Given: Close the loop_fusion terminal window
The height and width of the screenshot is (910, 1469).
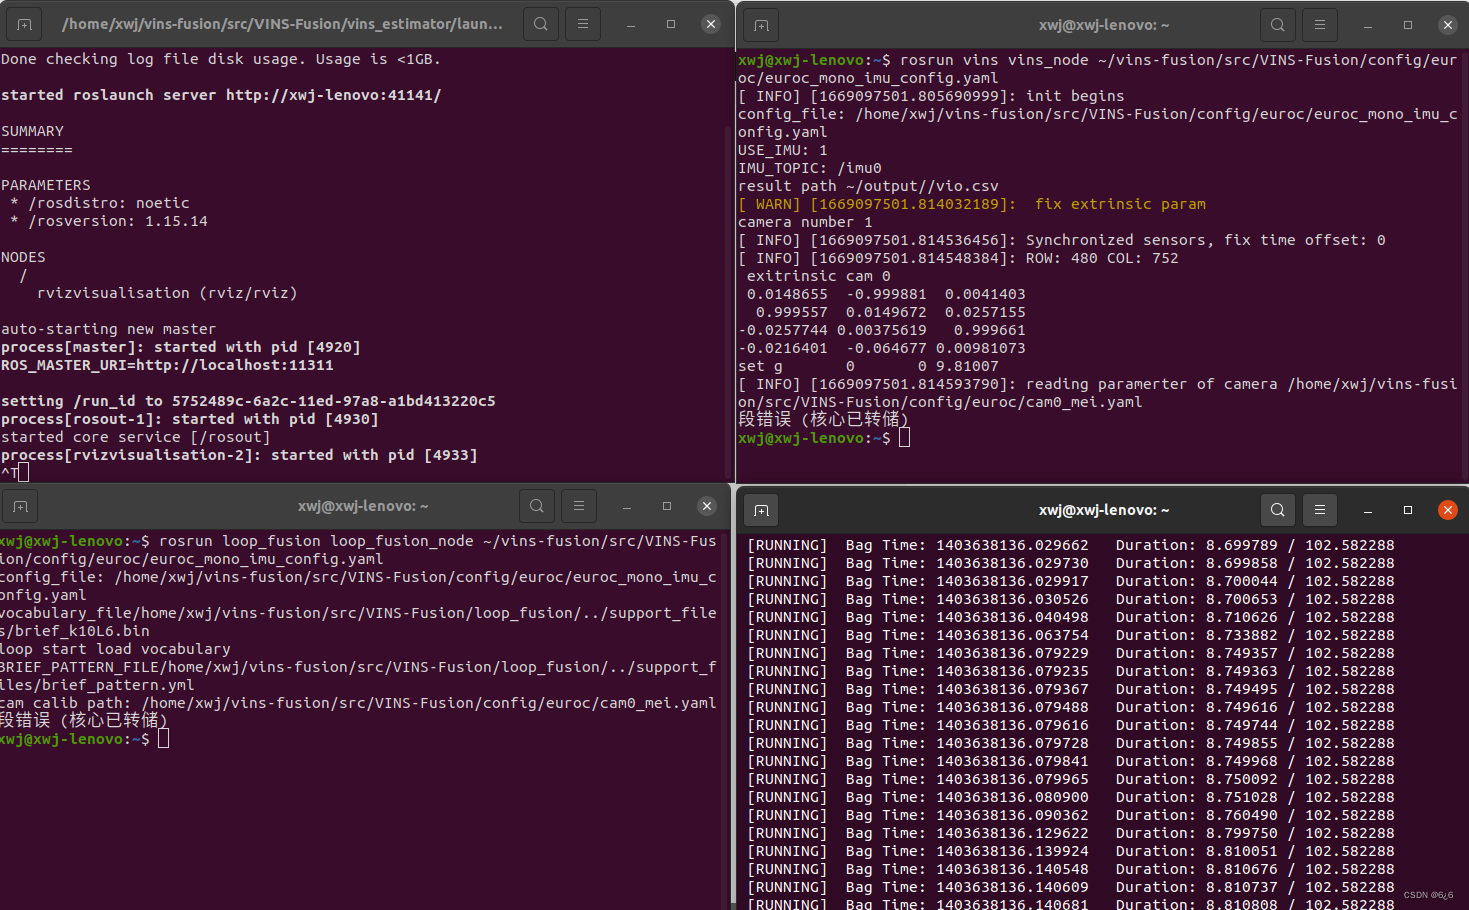Looking at the screenshot, I should coord(707,506).
